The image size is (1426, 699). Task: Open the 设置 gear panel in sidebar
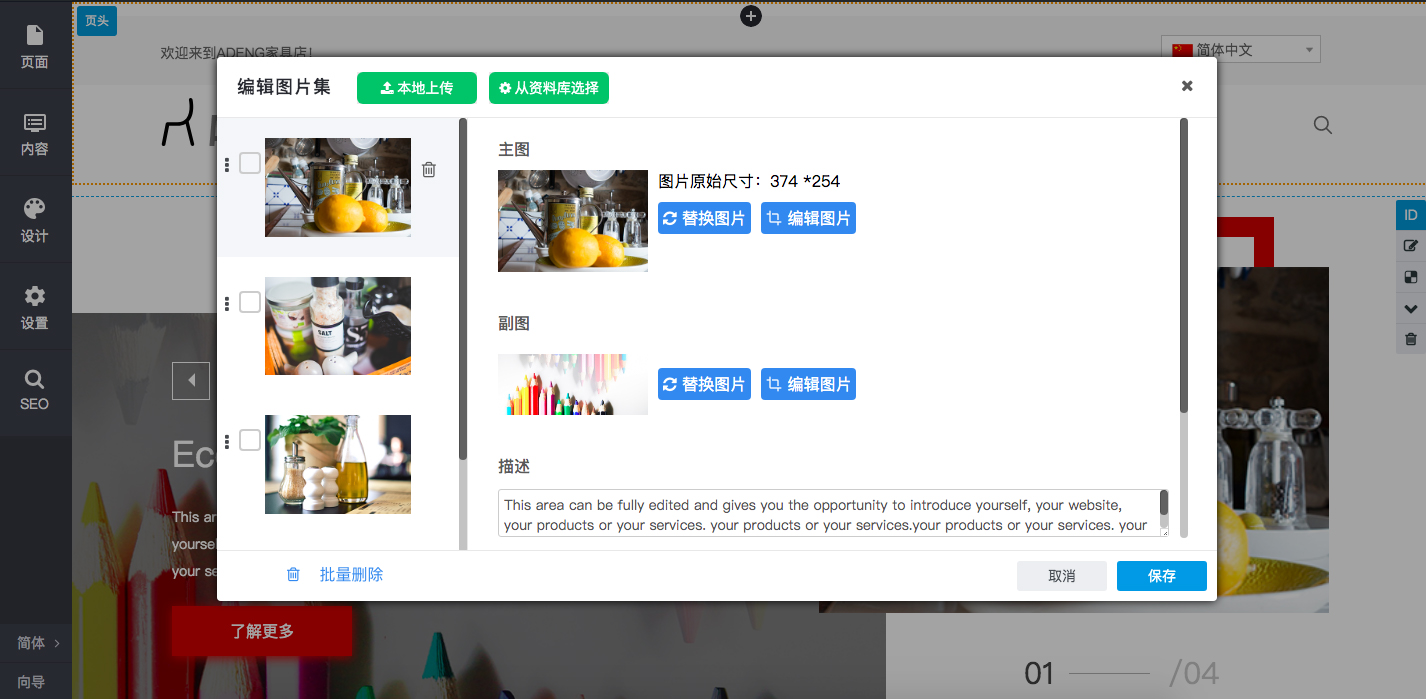point(35,306)
